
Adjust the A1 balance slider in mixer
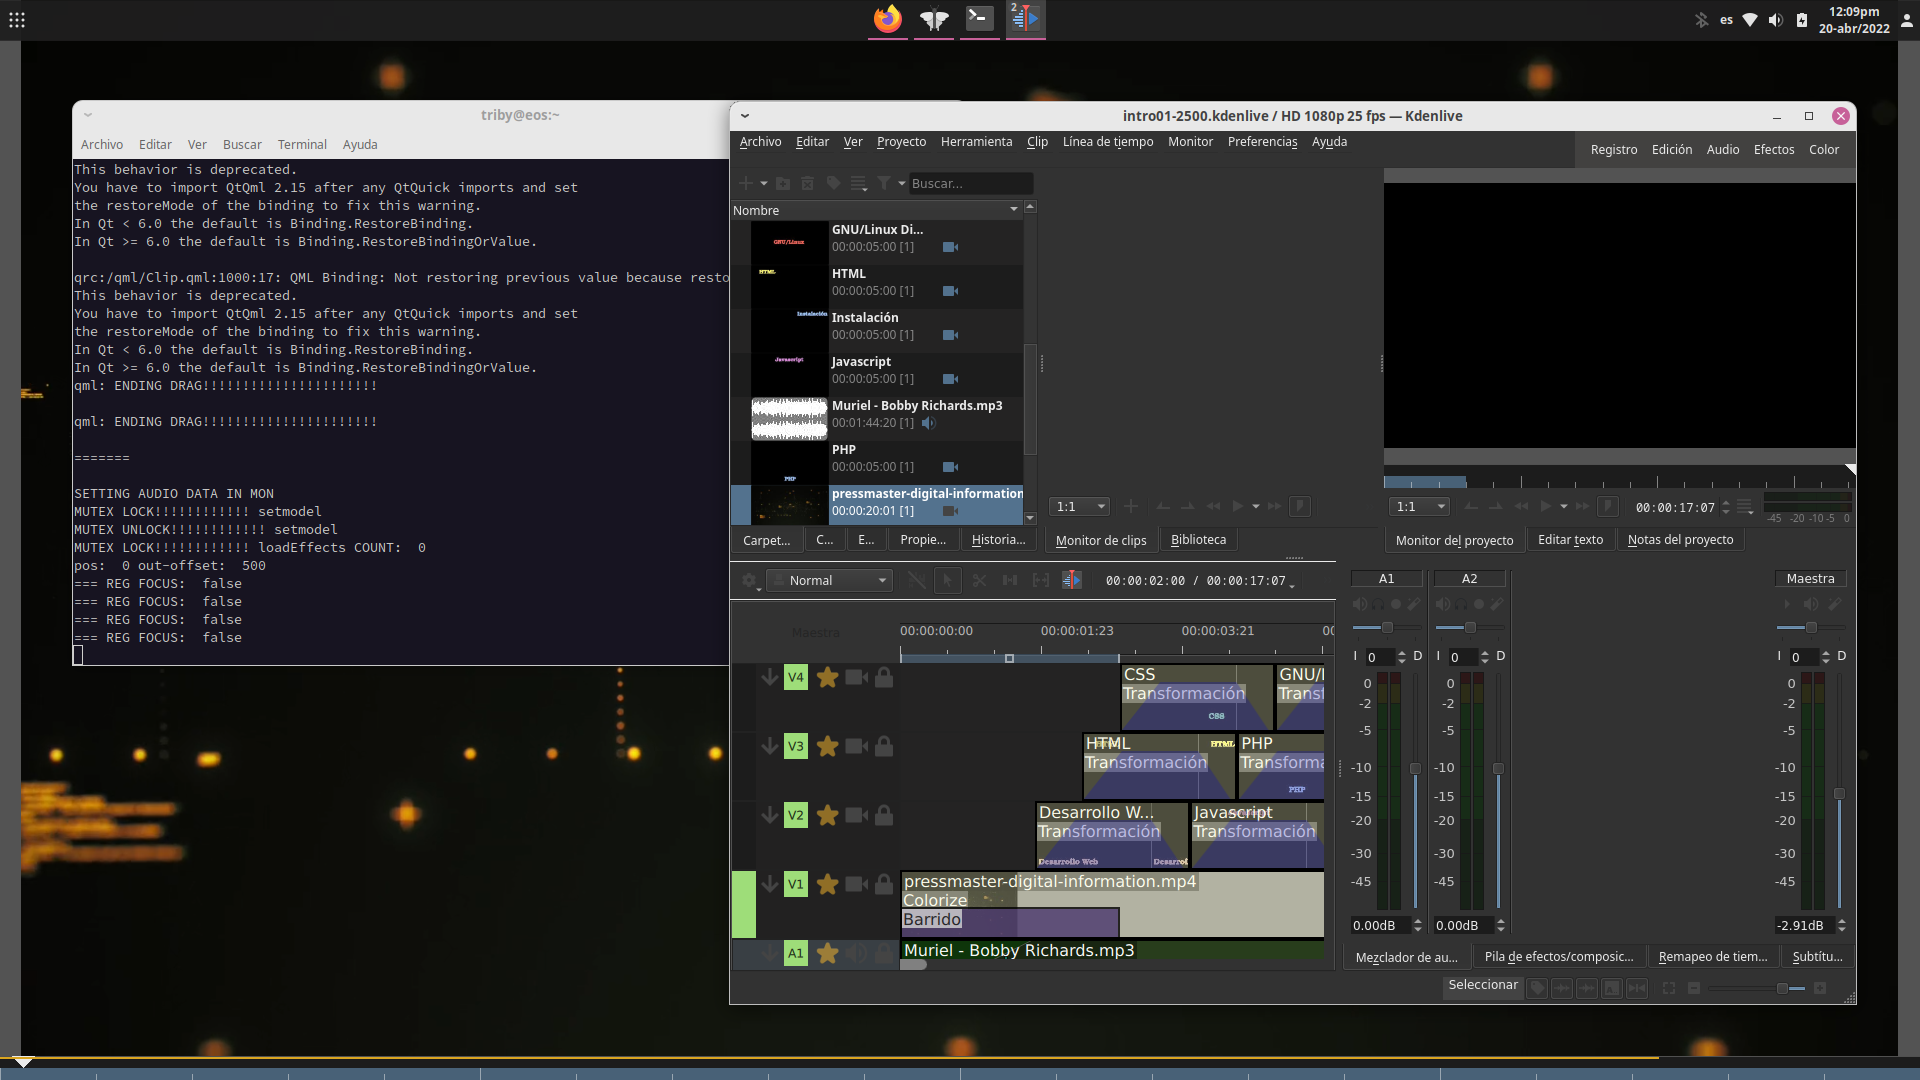click(1386, 628)
